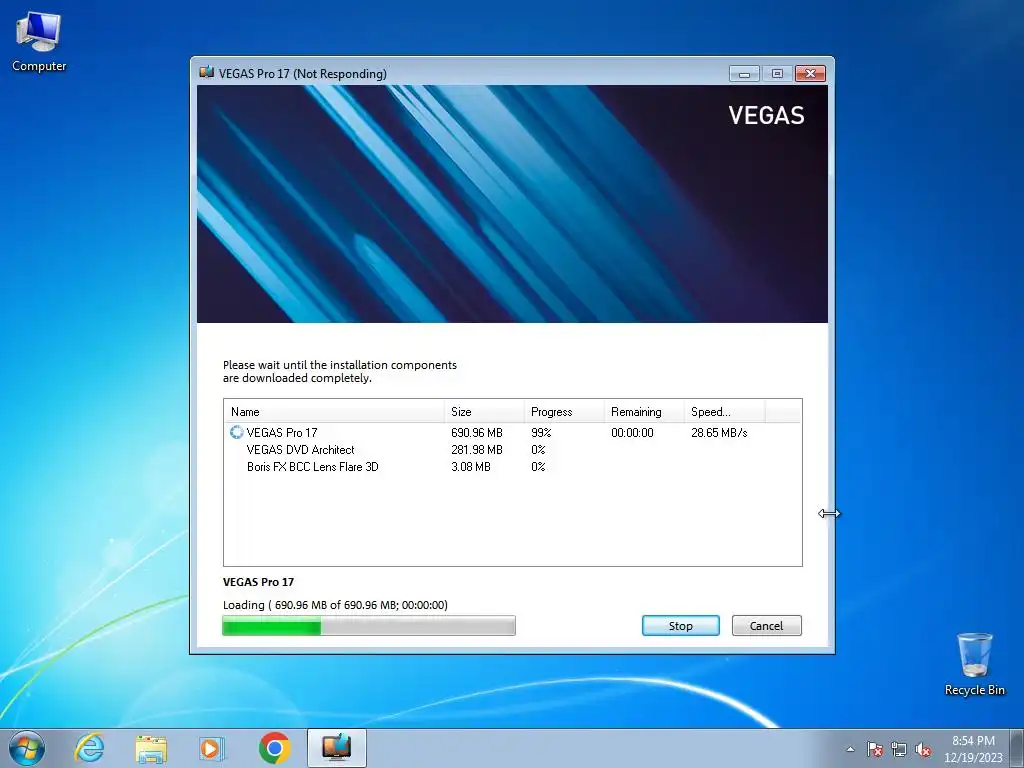
Task: Select the VEGAS DVD Architect row
Action: point(512,449)
